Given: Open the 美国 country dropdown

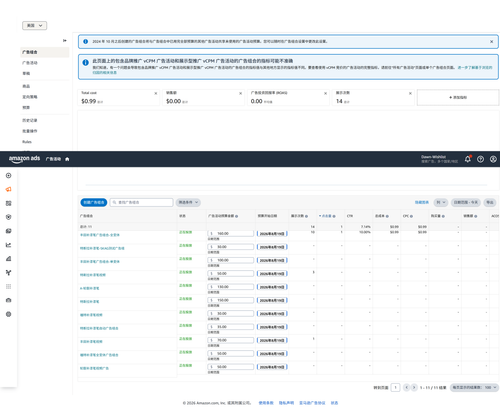Looking at the screenshot, I should pyautogui.click(x=34, y=26).
